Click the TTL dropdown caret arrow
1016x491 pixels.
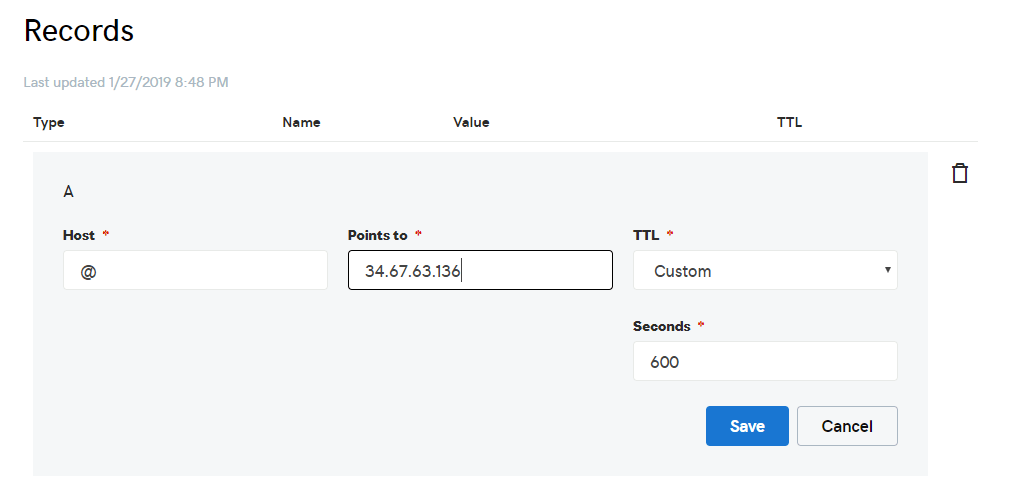point(887,270)
